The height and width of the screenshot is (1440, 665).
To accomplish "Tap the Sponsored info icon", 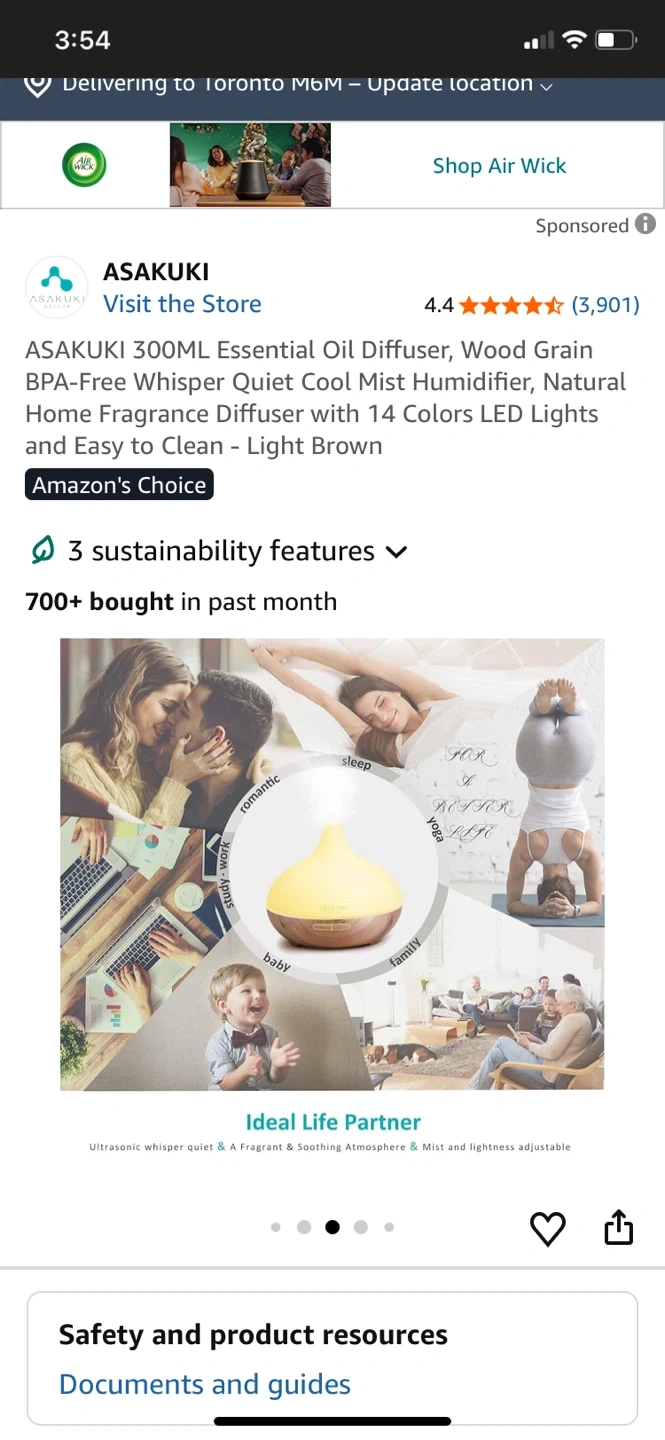I will click(646, 225).
